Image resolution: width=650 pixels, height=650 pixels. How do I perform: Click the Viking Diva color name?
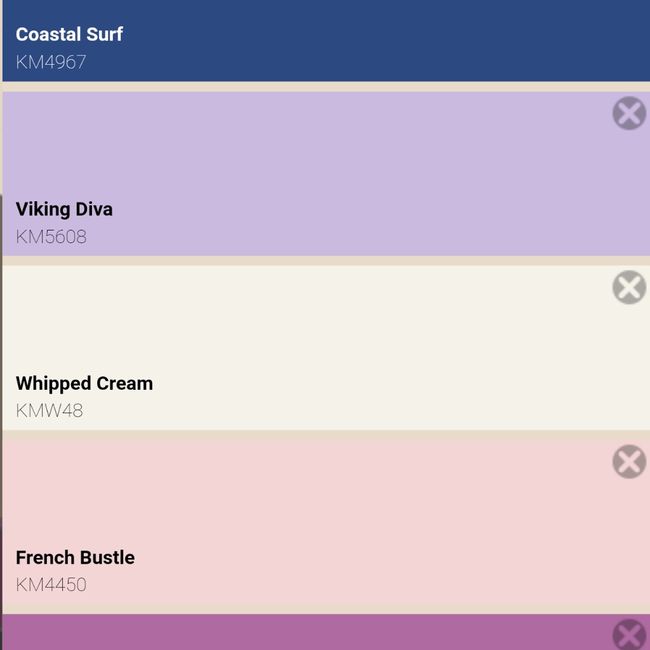(64, 209)
